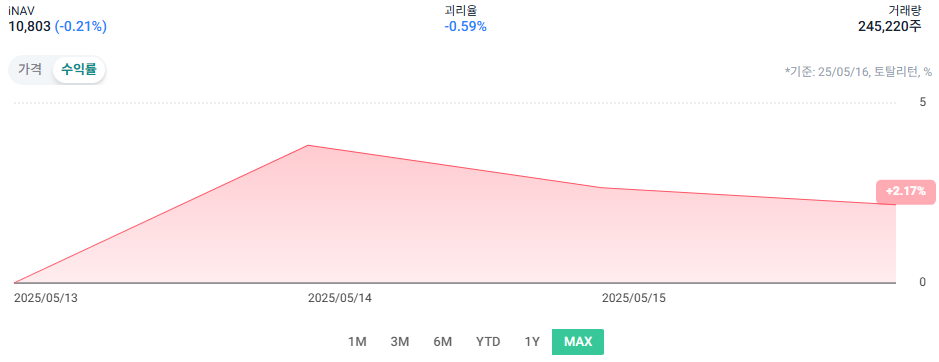Select the YTD period tab
Image resolution: width=939 pixels, height=362 pixels.
488,342
